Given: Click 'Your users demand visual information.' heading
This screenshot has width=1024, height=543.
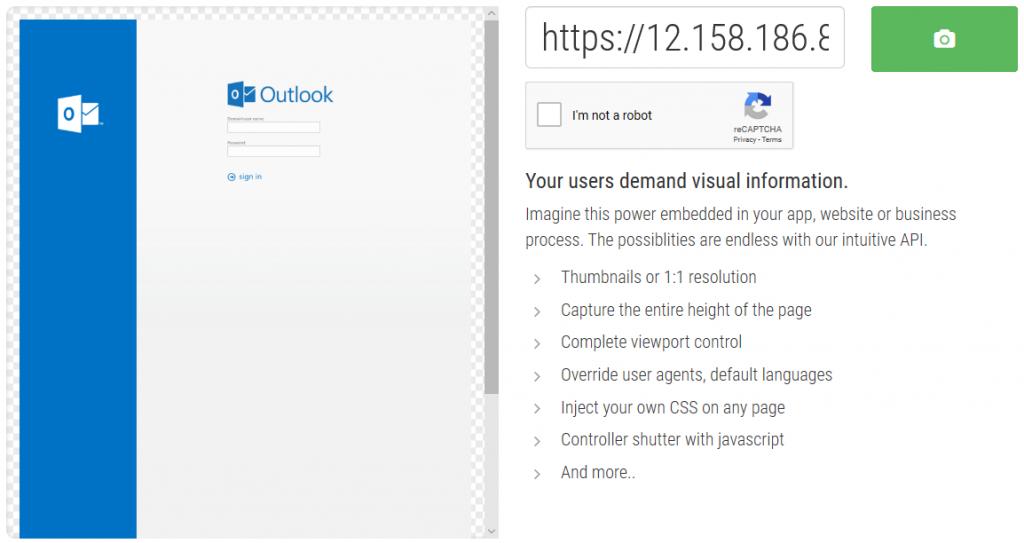Looking at the screenshot, I should pos(686,181).
